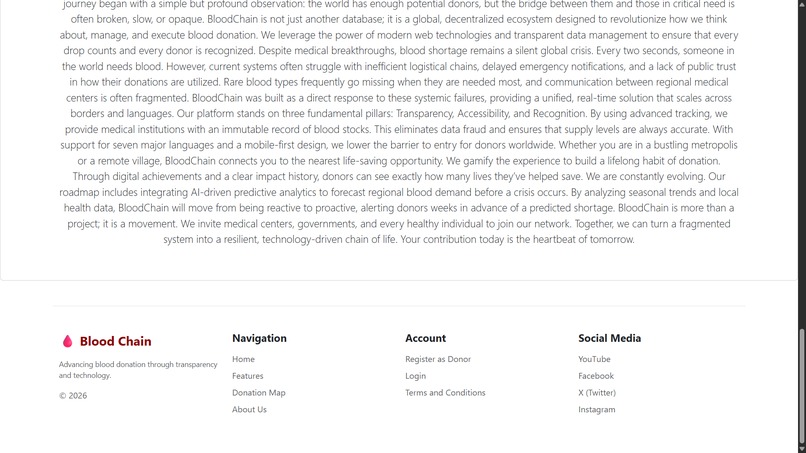806x453 pixels.
Task: Select Register as Donor link
Action: tap(438, 359)
